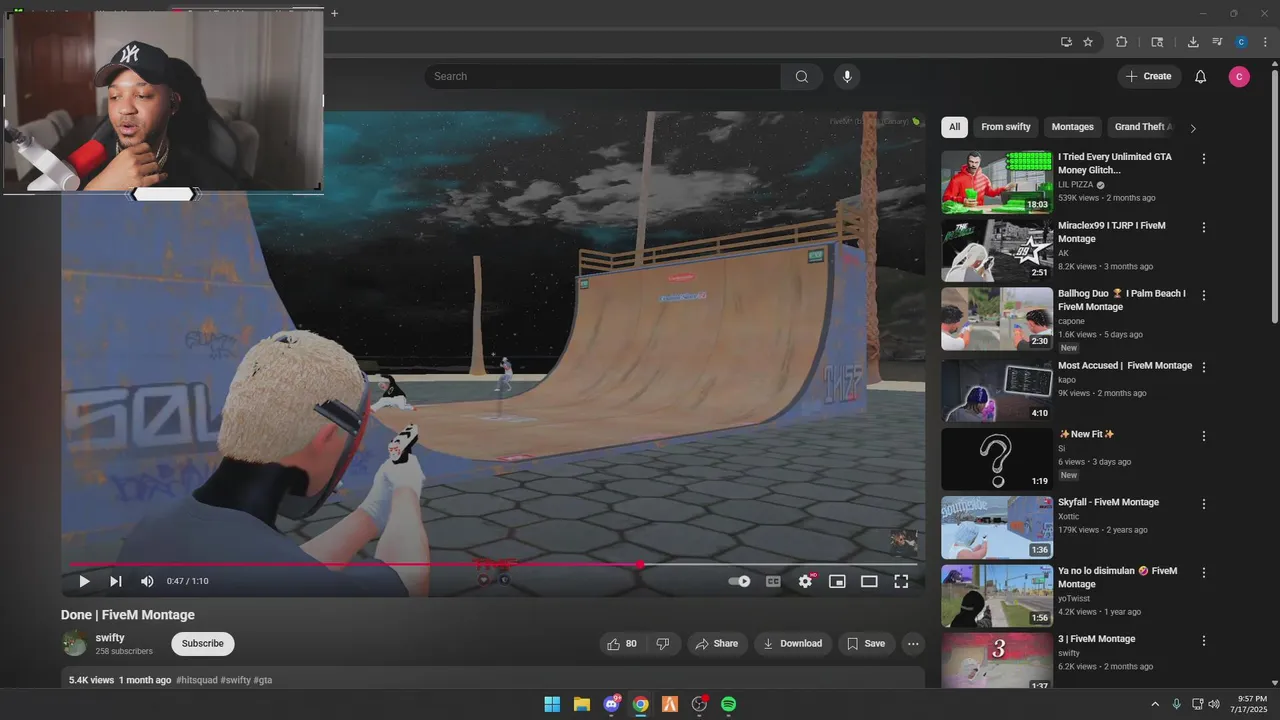The width and height of the screenshot is (1280, 720).
Task: Open Spotify from taskbar
Action: coord(729,704)
